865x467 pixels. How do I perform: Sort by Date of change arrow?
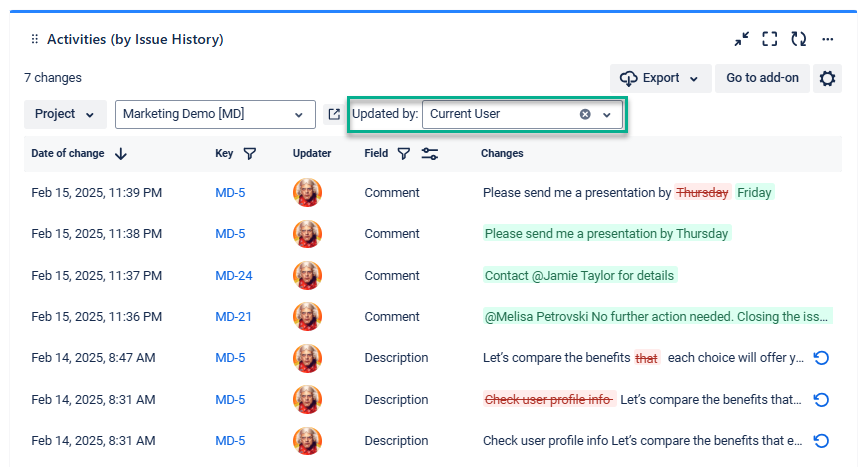(121, 154)
